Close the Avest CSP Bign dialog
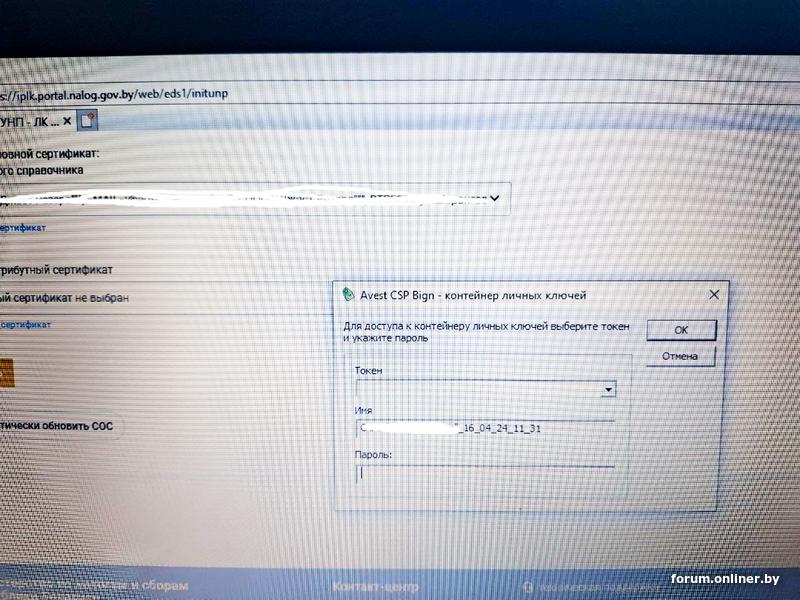Image resolution: width=800 pixels, height=600 pixels. (714, 294)
